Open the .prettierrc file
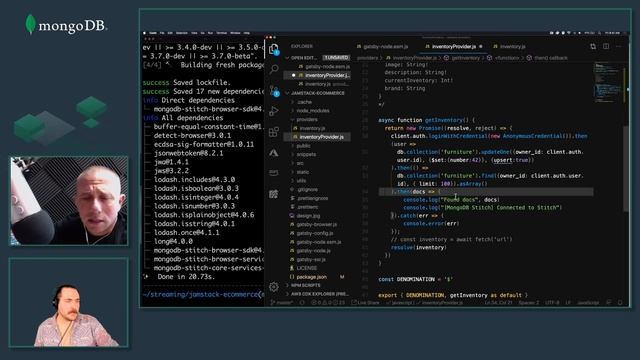 [x=307, y=207]
